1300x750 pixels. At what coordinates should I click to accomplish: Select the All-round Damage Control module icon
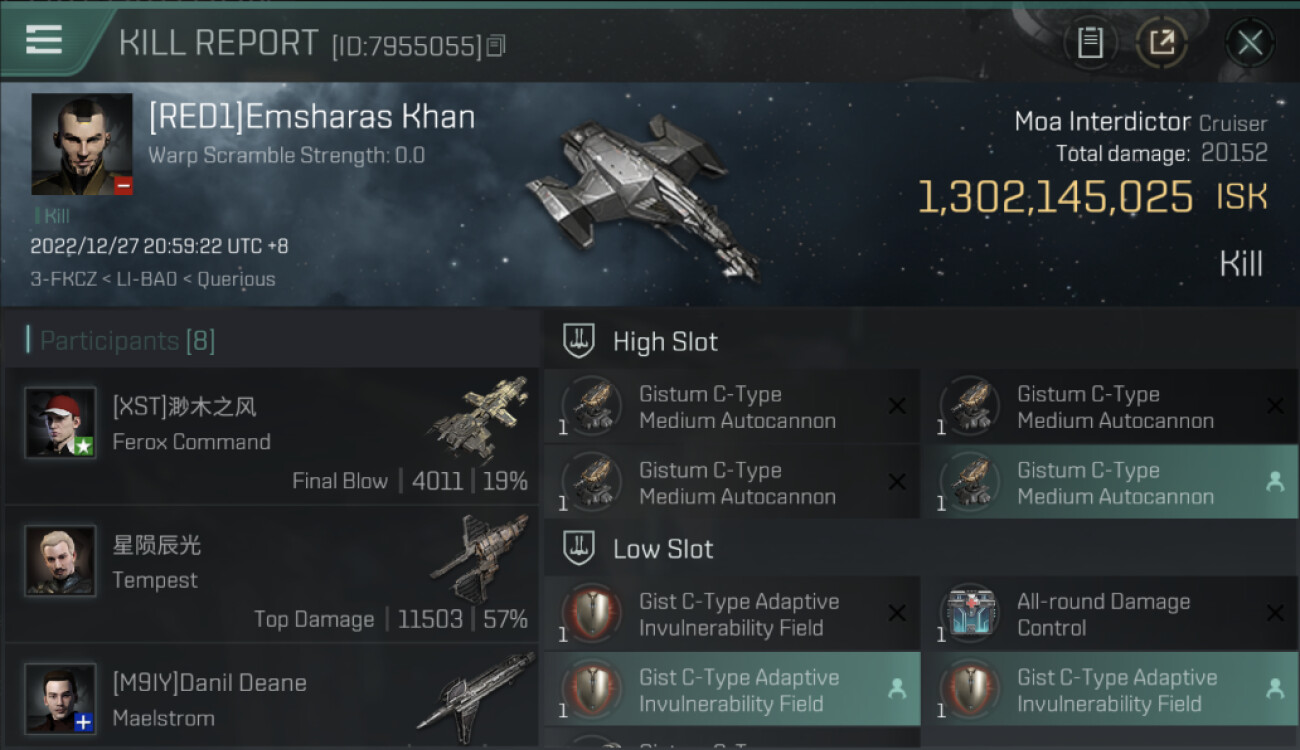[970, 613]
